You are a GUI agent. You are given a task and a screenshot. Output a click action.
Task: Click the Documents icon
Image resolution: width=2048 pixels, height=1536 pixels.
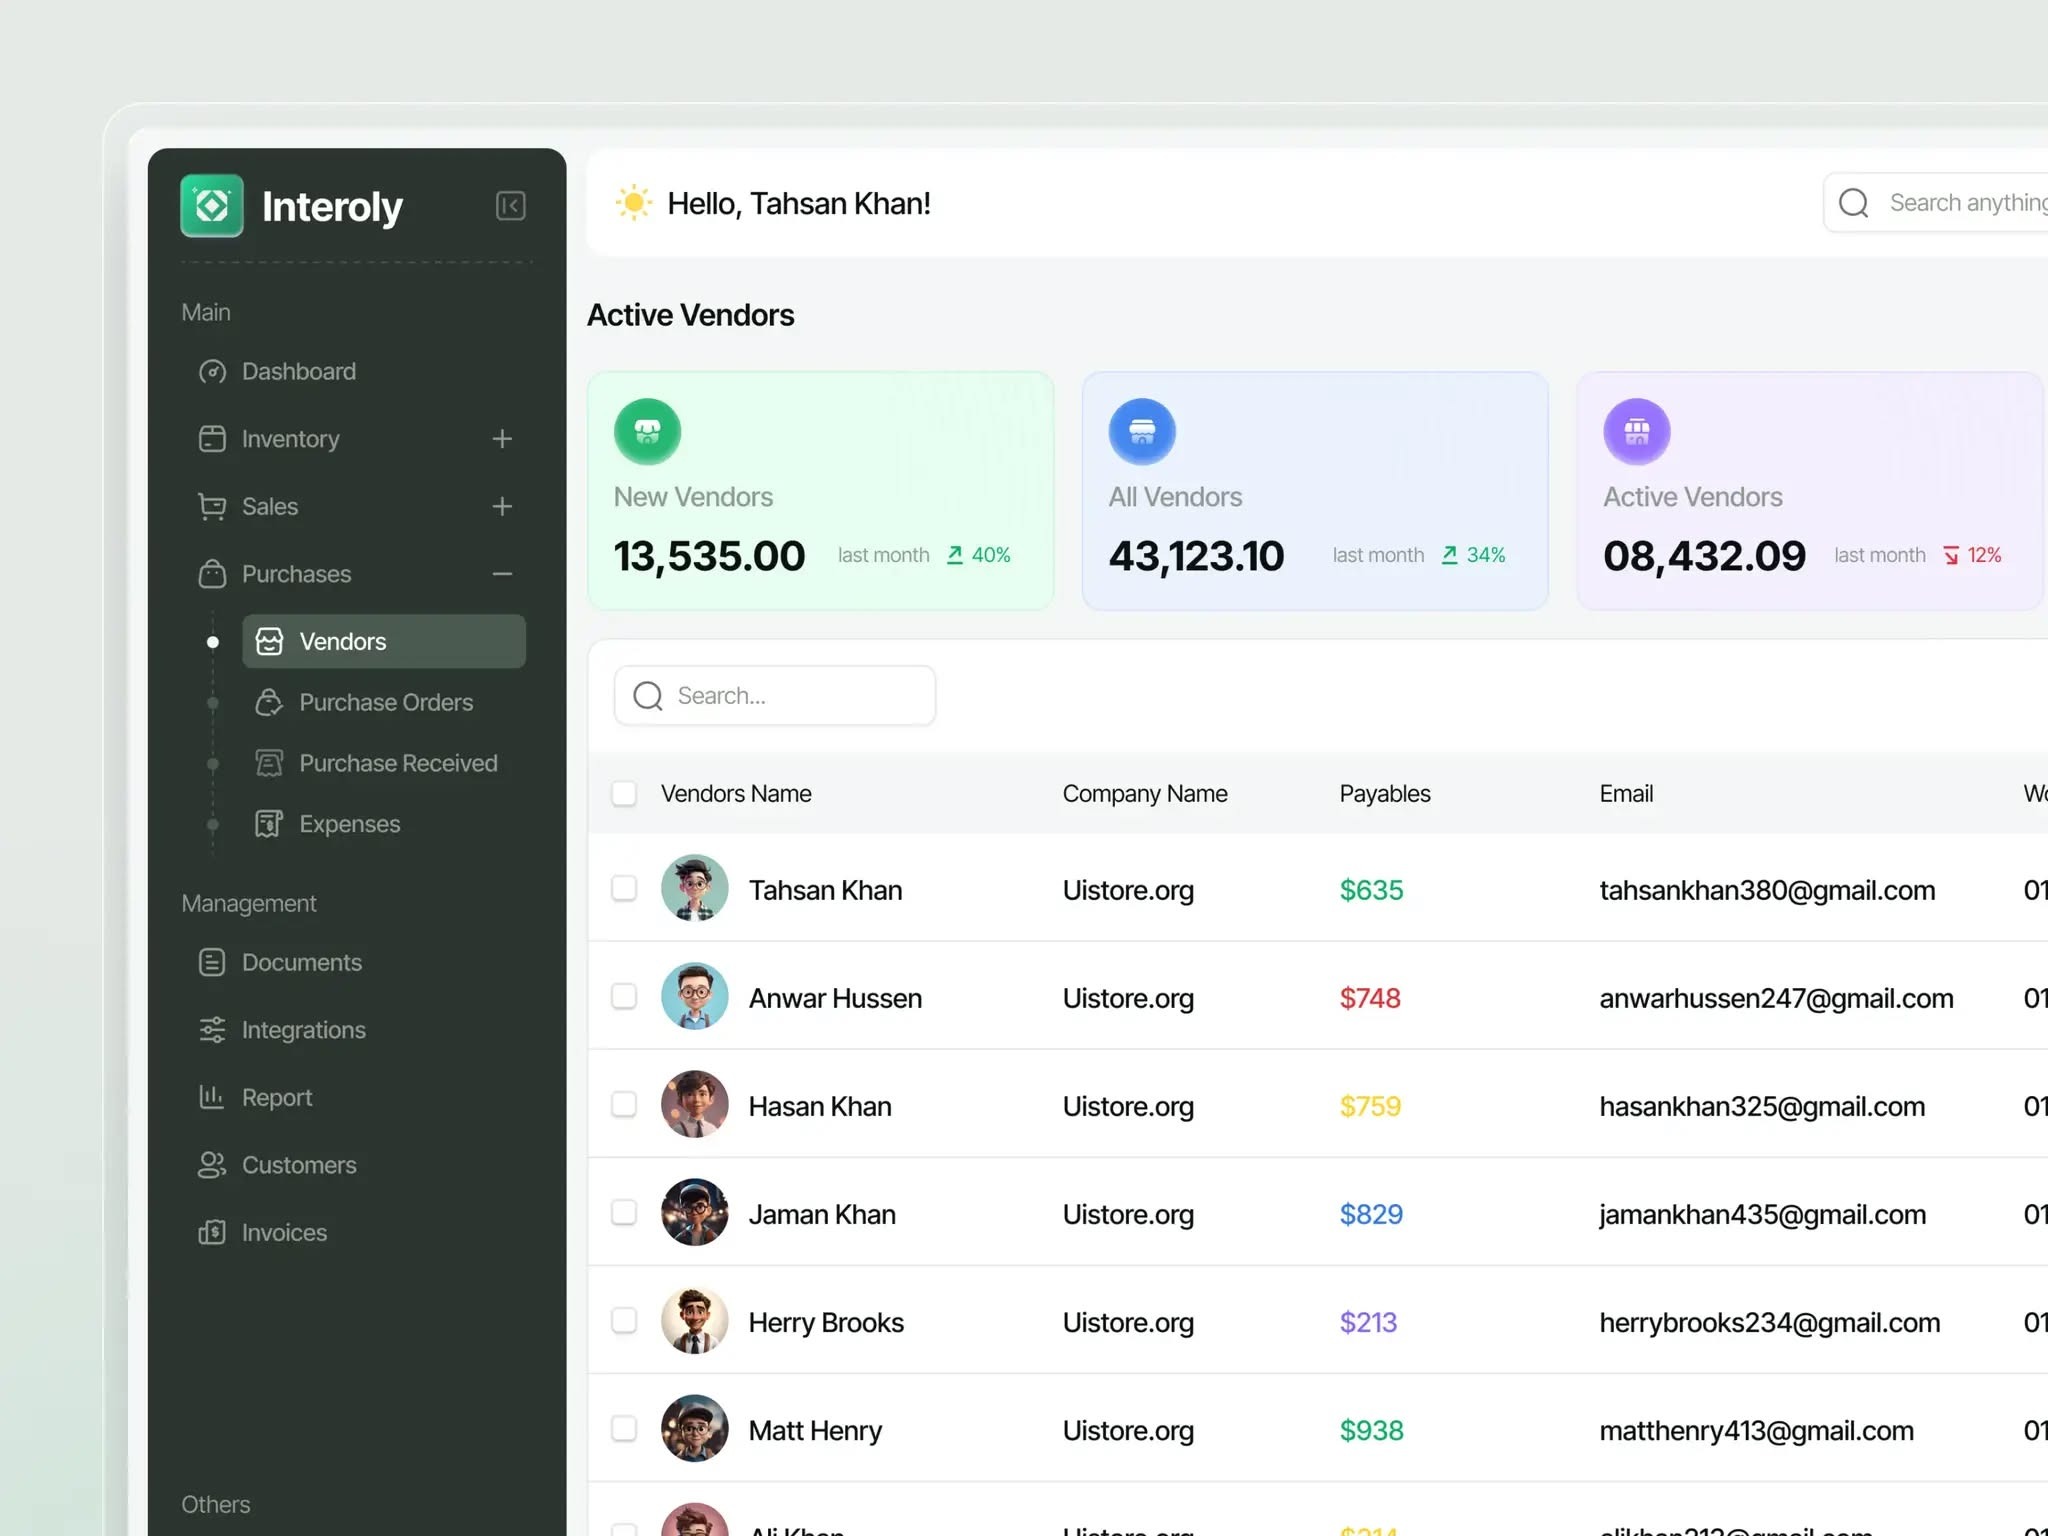212,962
